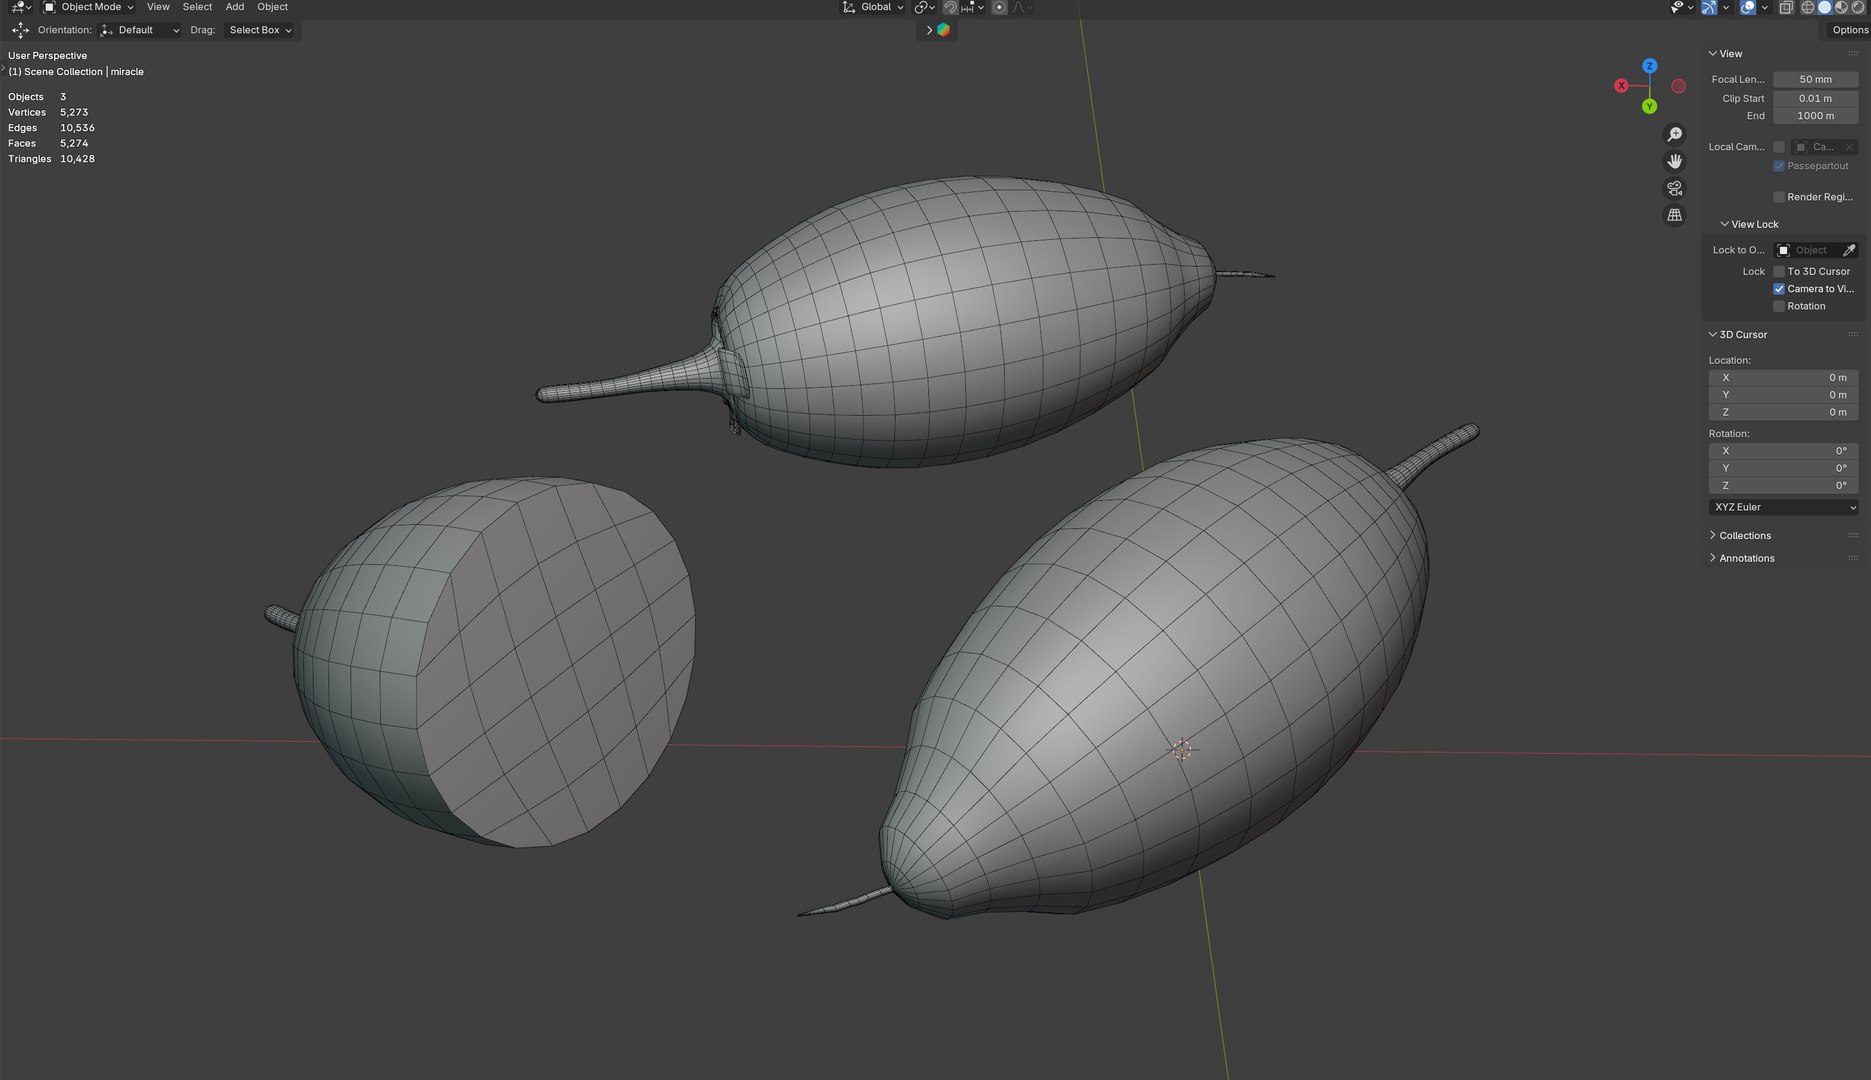Click the zoom magnifier viewport icon

click(x=1674, y=134)
